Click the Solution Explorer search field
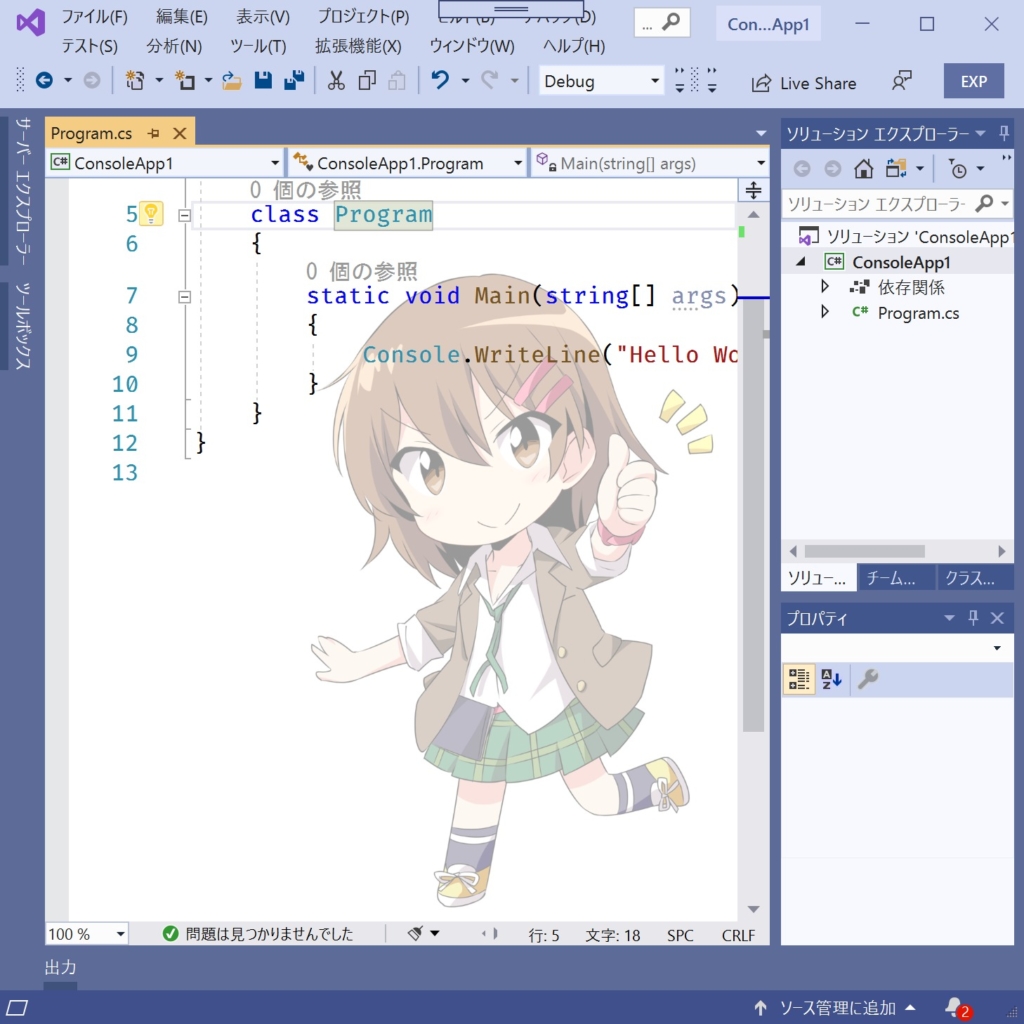The width and height of the screenshot is (1024, 1024). tap(875, 204)
